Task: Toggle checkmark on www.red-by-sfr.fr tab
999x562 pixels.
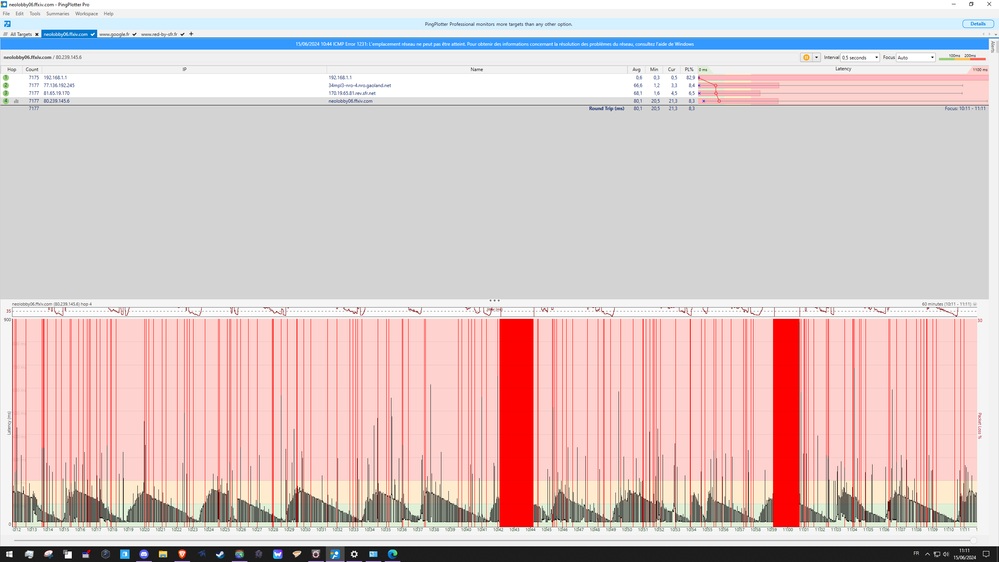Action: click(183, 34)
